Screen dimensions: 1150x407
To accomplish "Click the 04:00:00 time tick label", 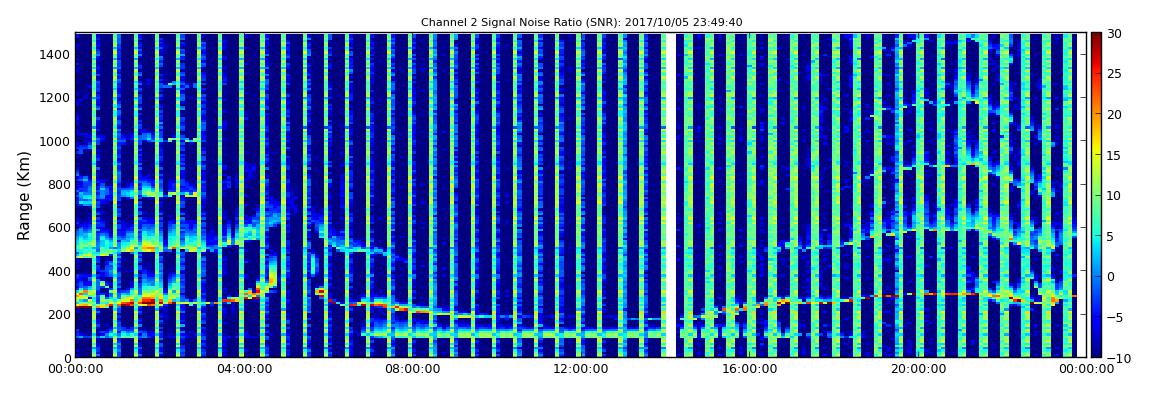I will point(243,370).
